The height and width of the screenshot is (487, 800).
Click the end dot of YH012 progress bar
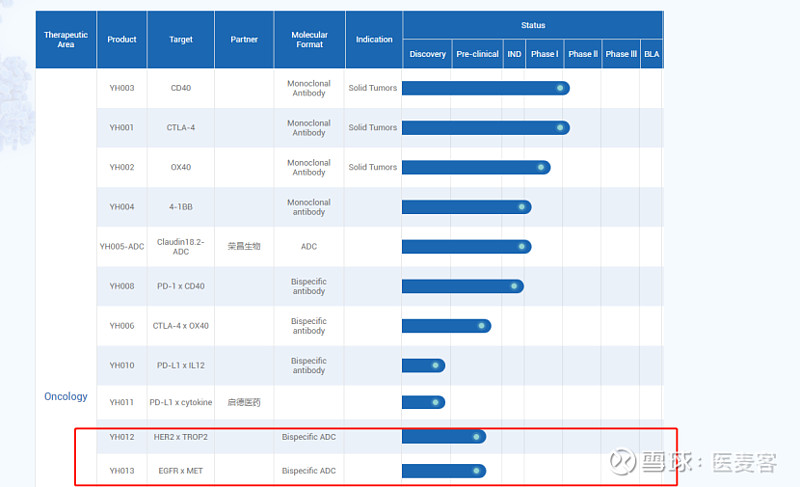(477, 436)
